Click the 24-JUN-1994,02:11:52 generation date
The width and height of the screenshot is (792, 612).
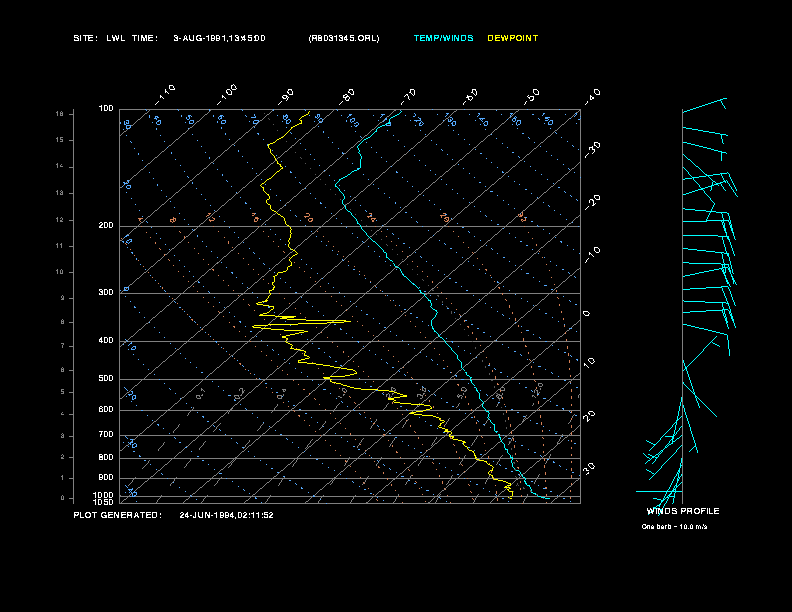(x=226, y=515)
